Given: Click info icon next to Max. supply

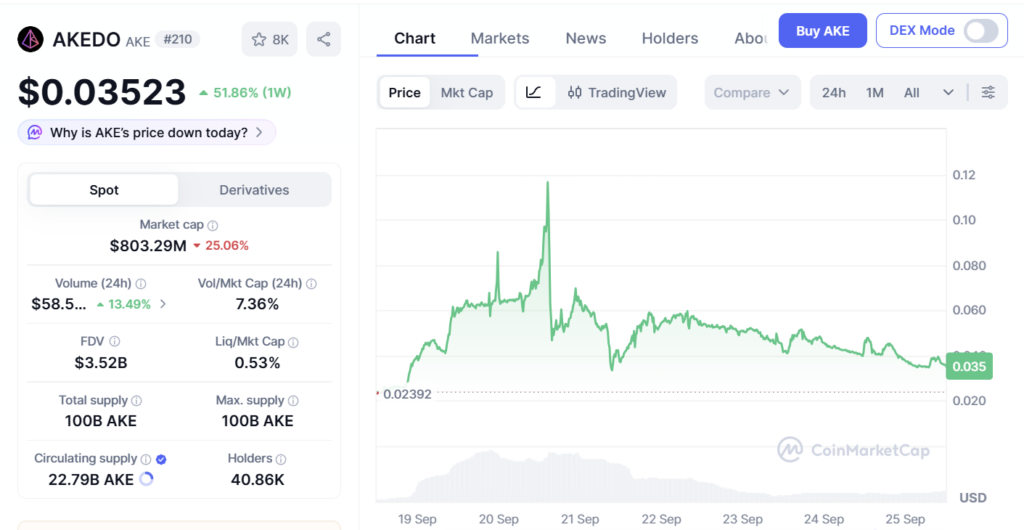Looking at the screenshot, I should coord(293,401).
